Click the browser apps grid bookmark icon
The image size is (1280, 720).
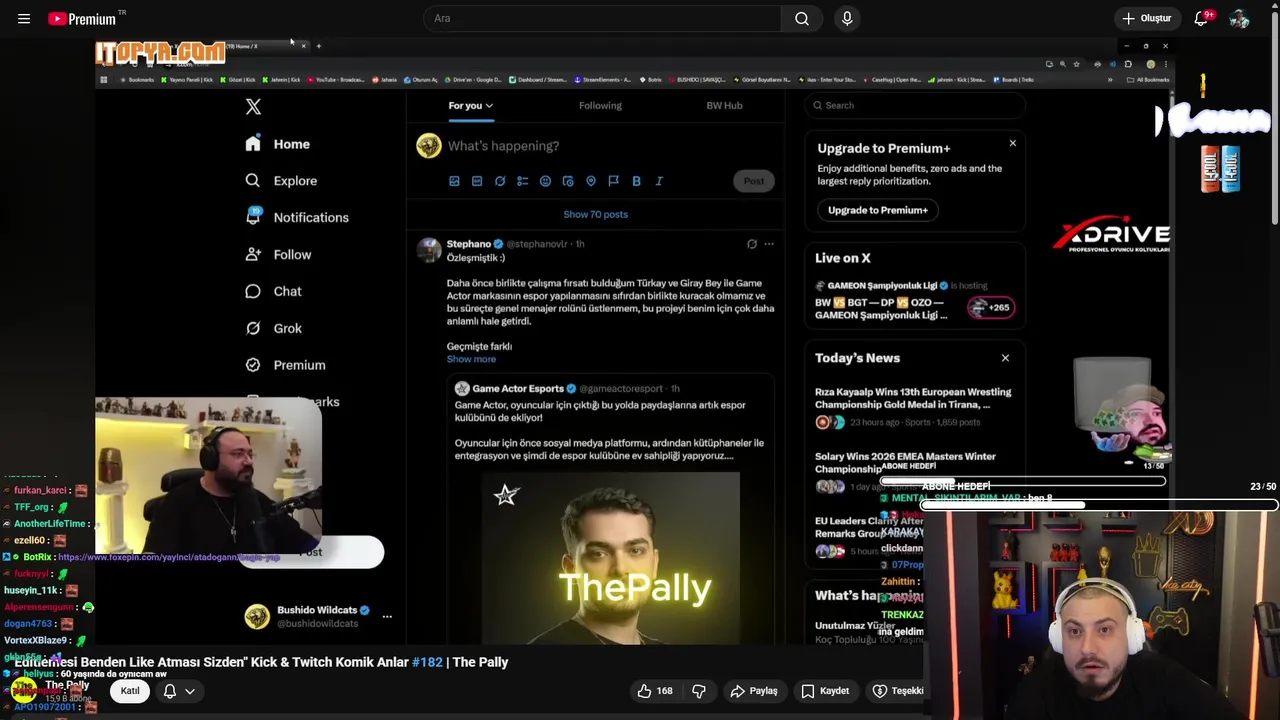point(103,80)
